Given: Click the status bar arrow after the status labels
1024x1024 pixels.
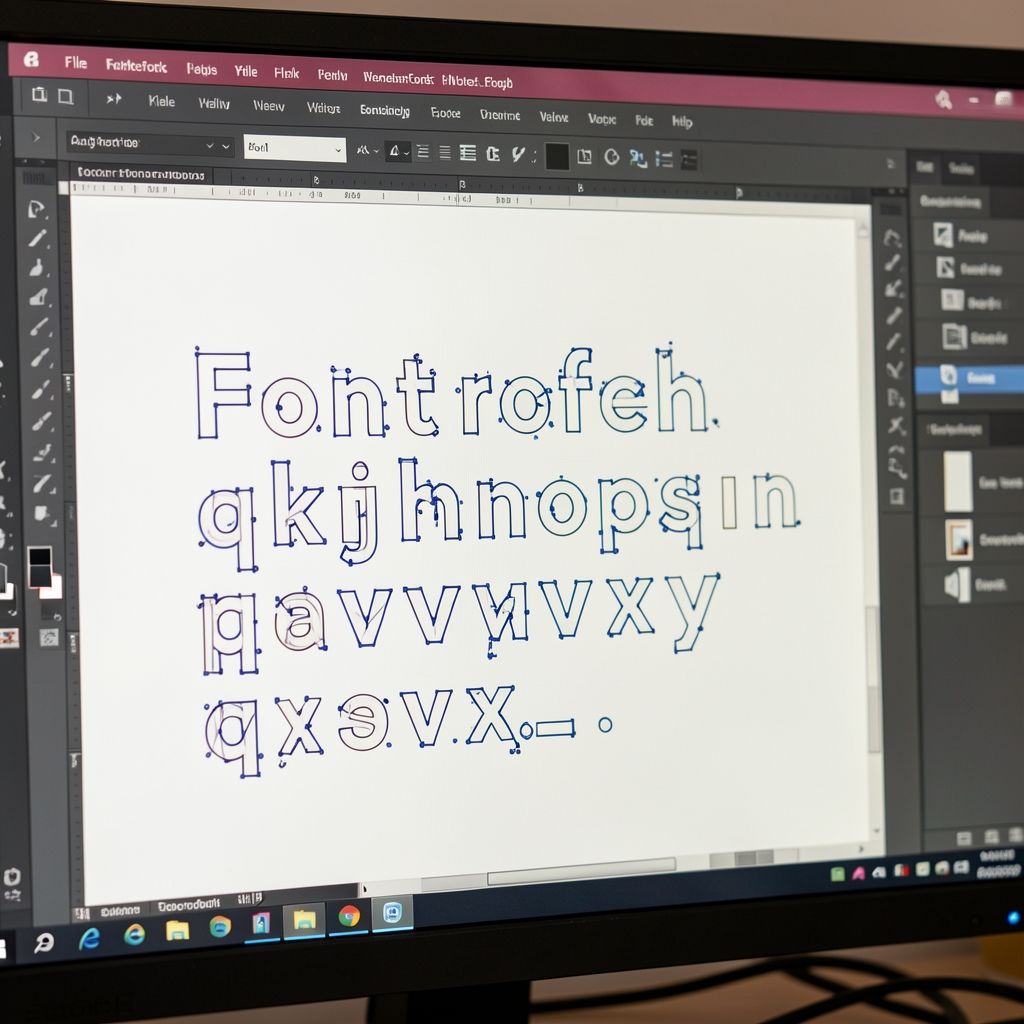Looking at the screenshot, I should [x=364, y=889].
